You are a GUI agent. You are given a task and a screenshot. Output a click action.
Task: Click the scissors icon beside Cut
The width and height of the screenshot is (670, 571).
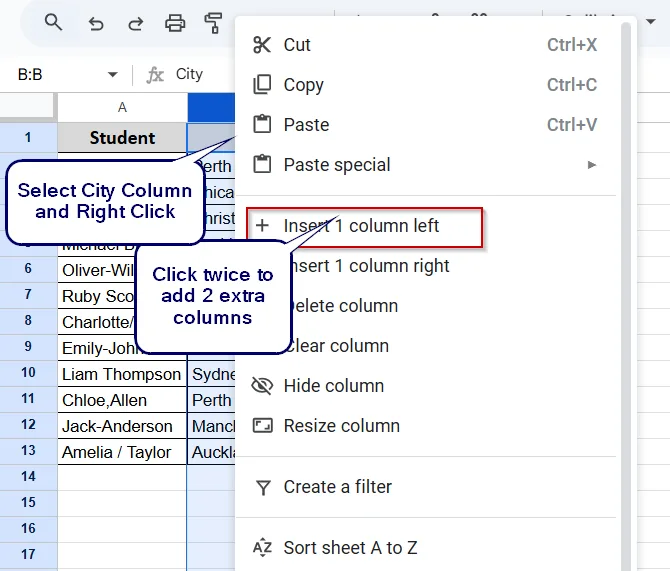click(x=262, y=44)
